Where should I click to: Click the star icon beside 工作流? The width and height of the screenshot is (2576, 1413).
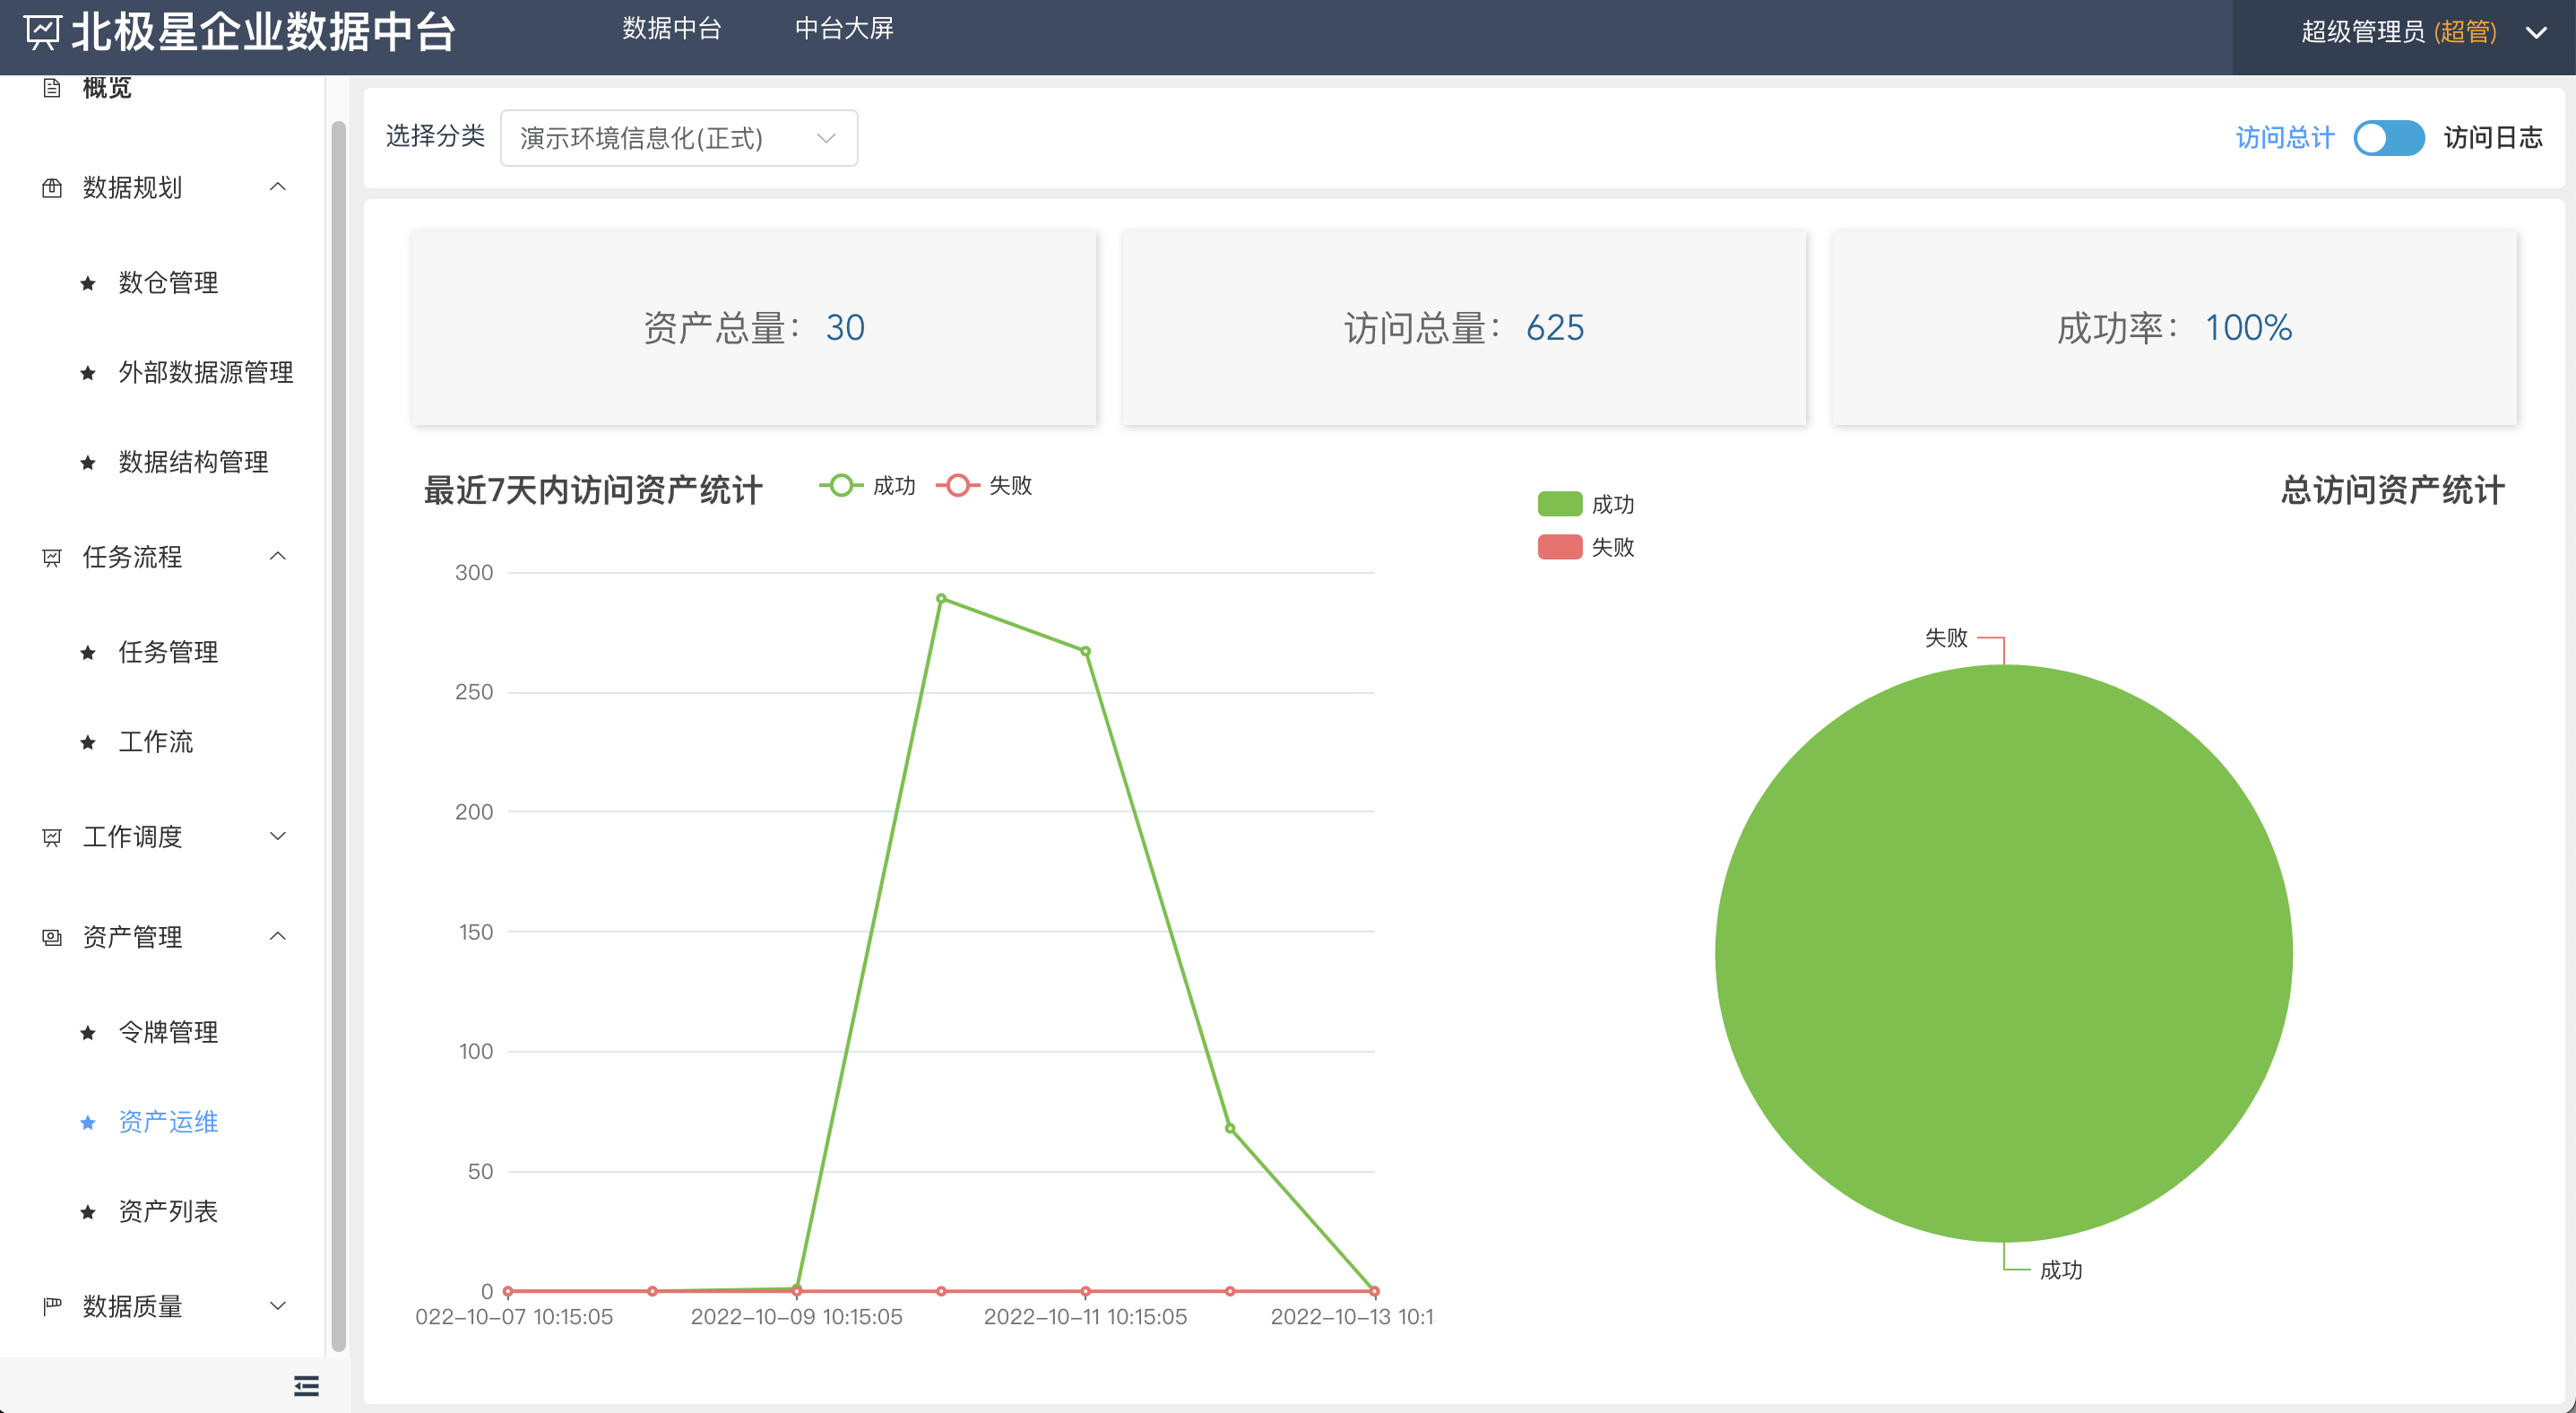click(x=88, y=743)
